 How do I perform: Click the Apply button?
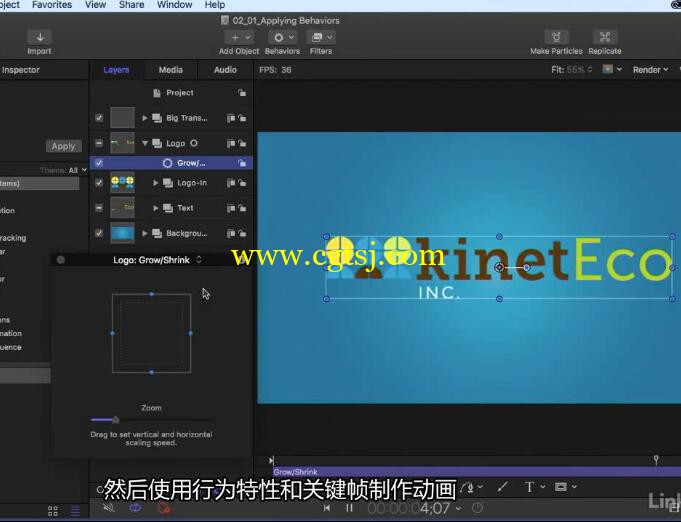pos(63,146)
